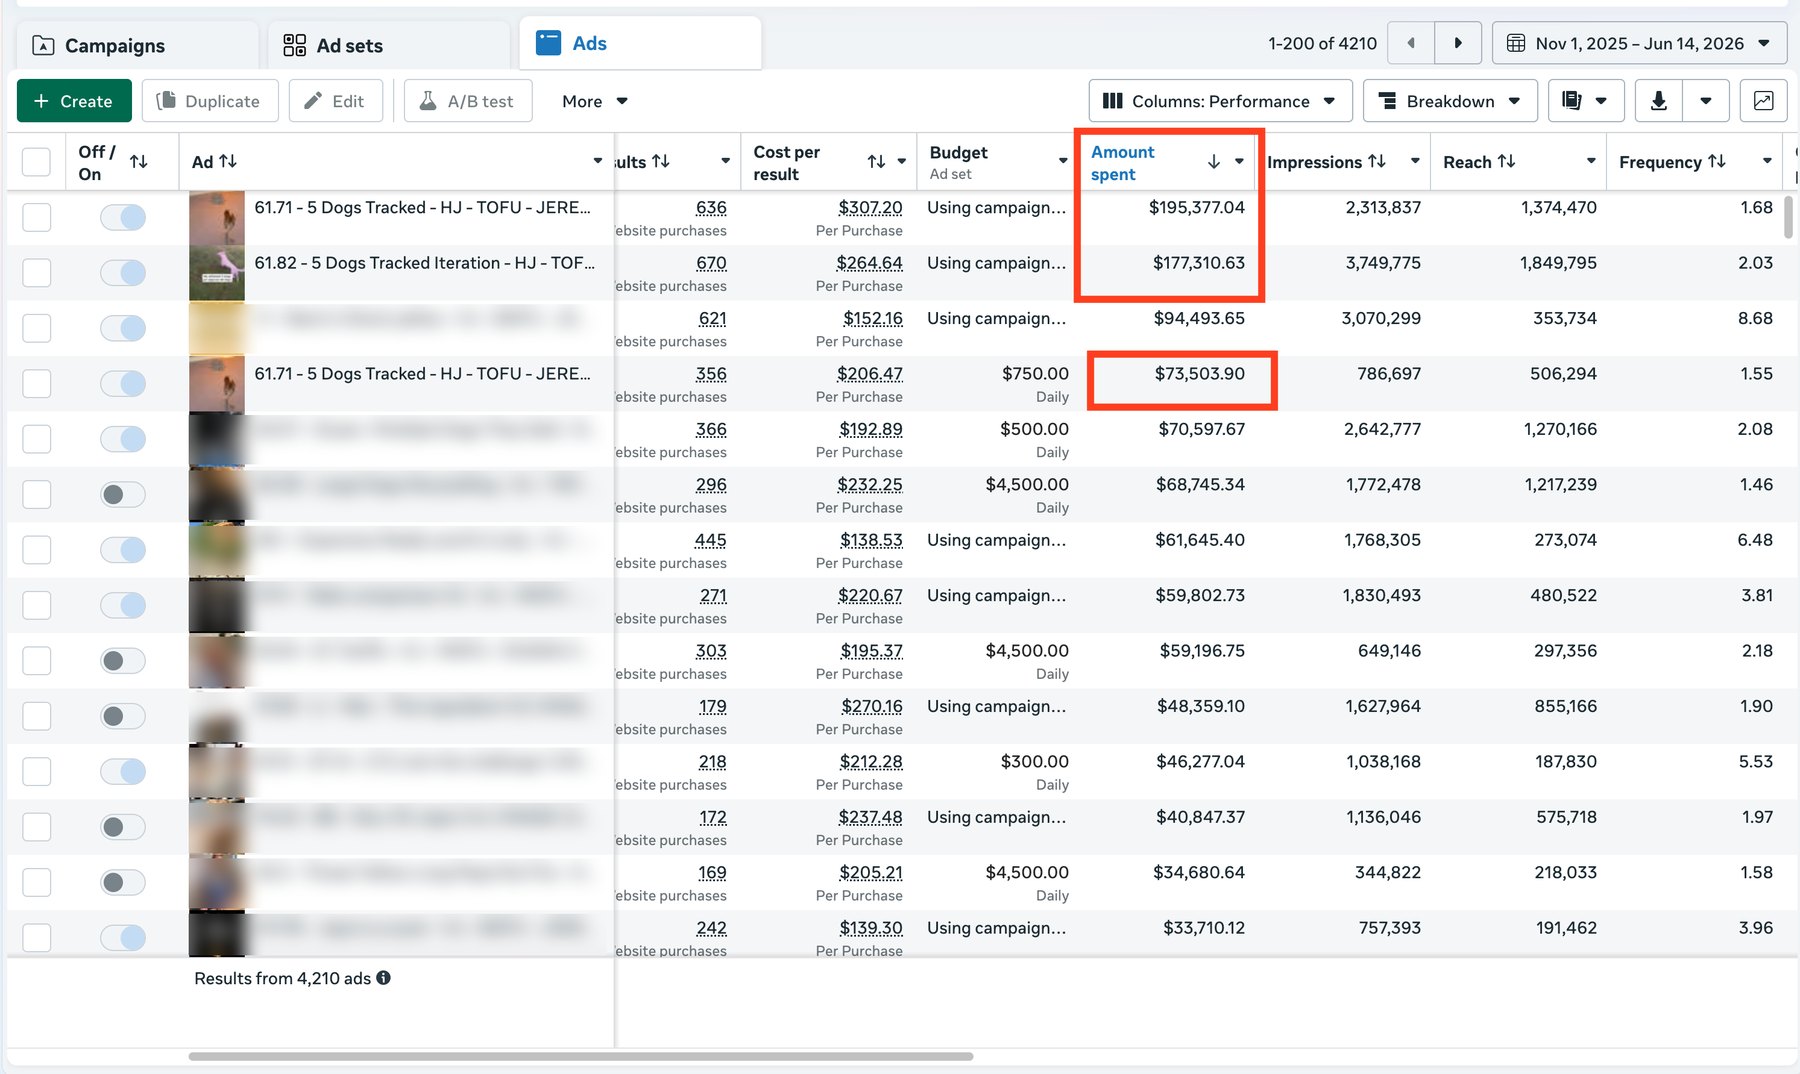Image resolution: width=1800 pixels, height=1074 pixels.
Task: Toggle the ad with $33,710.12 spent
Action: tap(123, 937)
